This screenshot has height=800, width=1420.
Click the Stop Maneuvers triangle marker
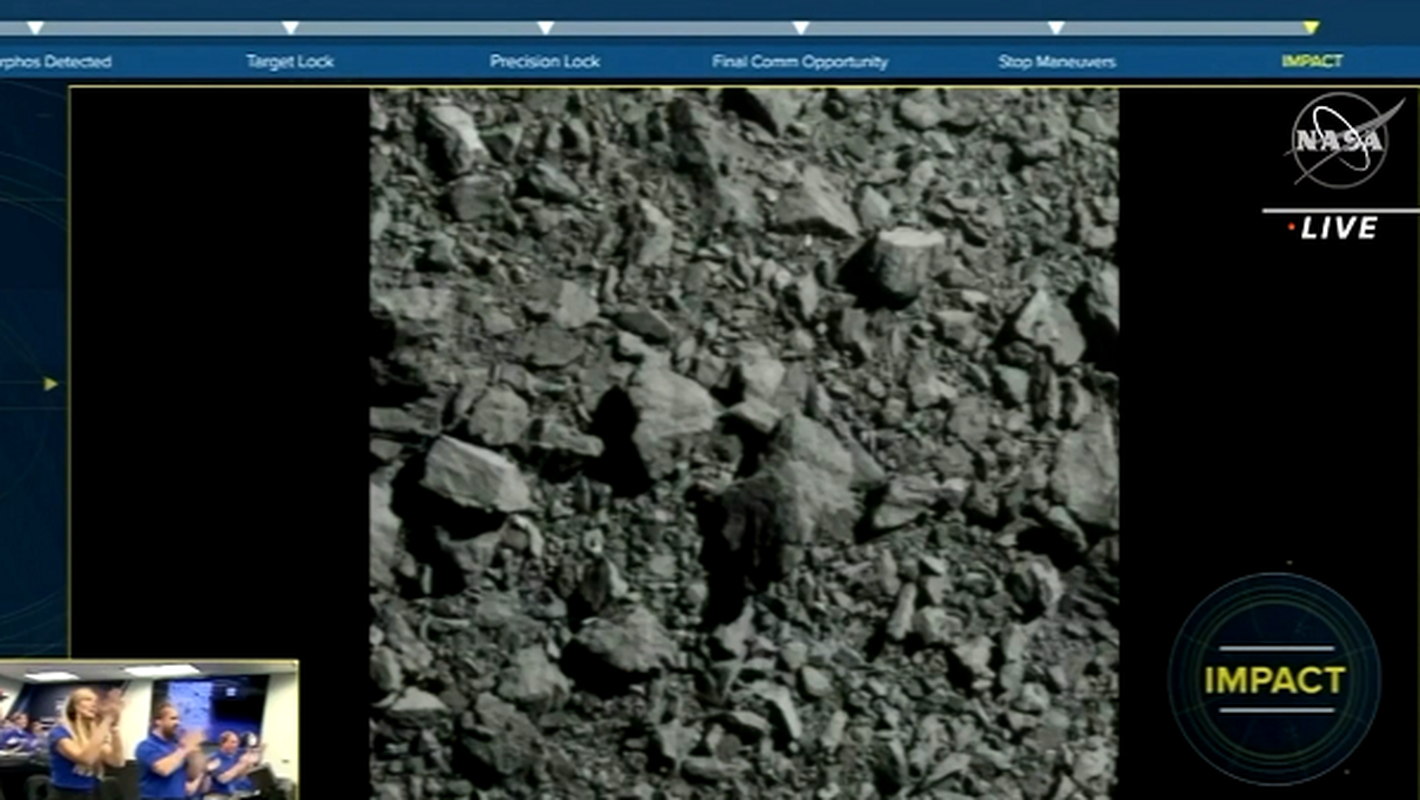coord(1056,27)
